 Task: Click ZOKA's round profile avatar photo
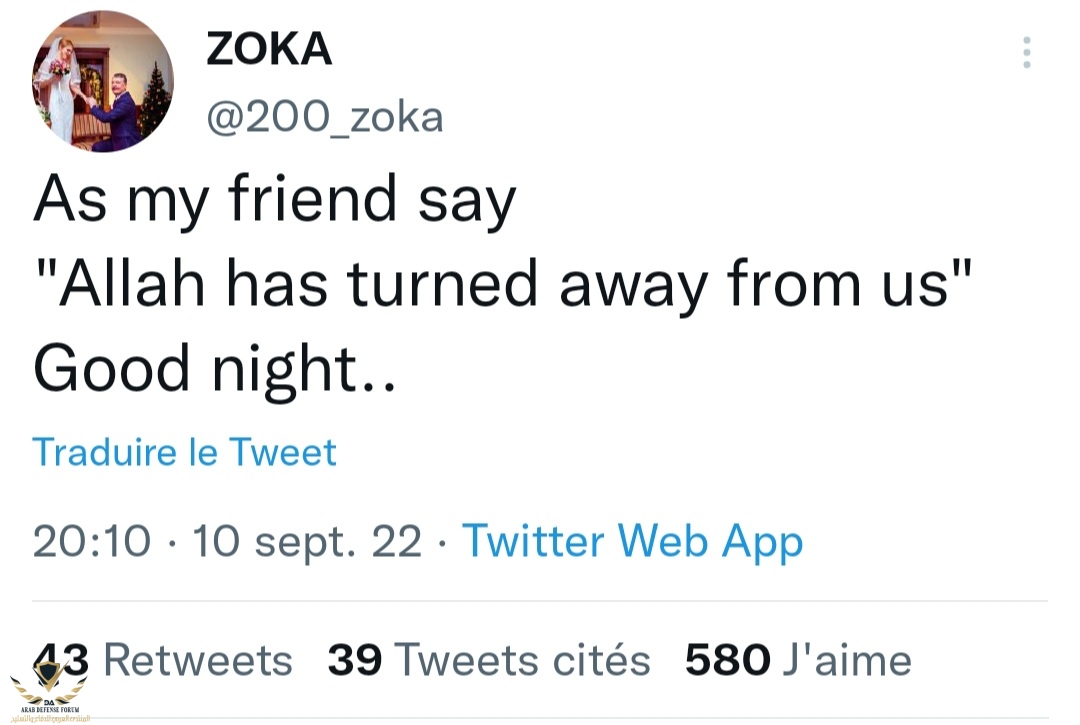[x=103, y=82]
